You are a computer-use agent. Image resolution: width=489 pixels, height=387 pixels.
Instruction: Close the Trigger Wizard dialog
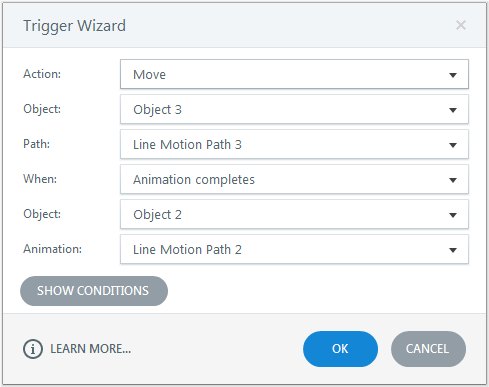point(461,25)
